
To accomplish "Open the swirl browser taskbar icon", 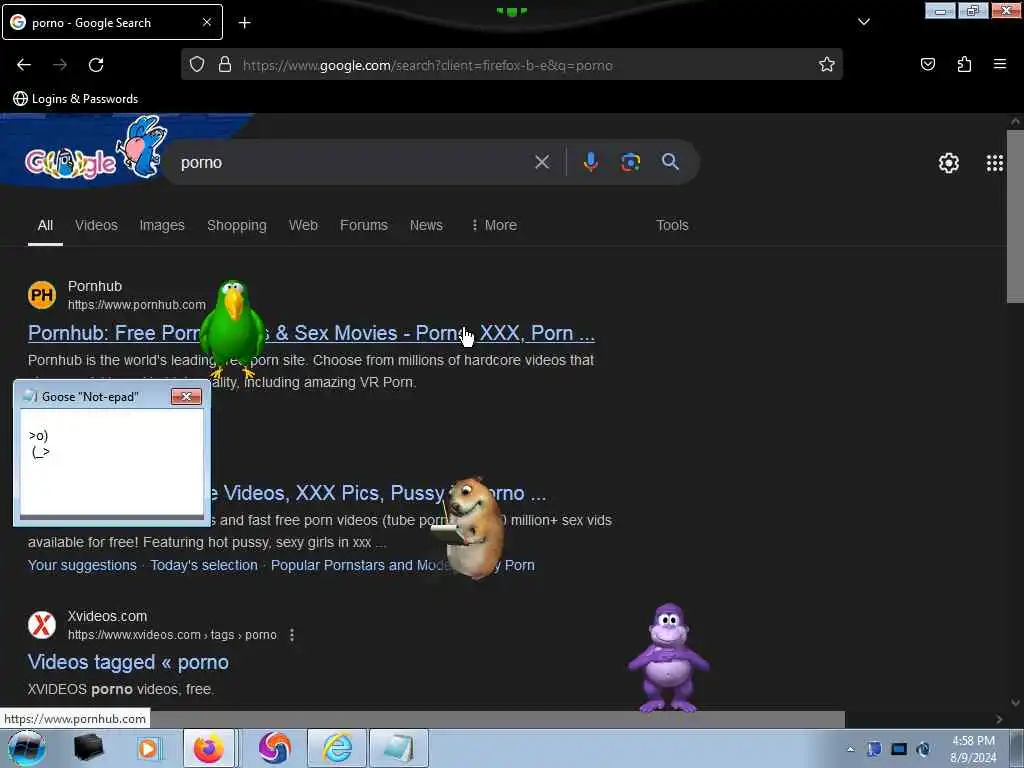I will [275, 748].
